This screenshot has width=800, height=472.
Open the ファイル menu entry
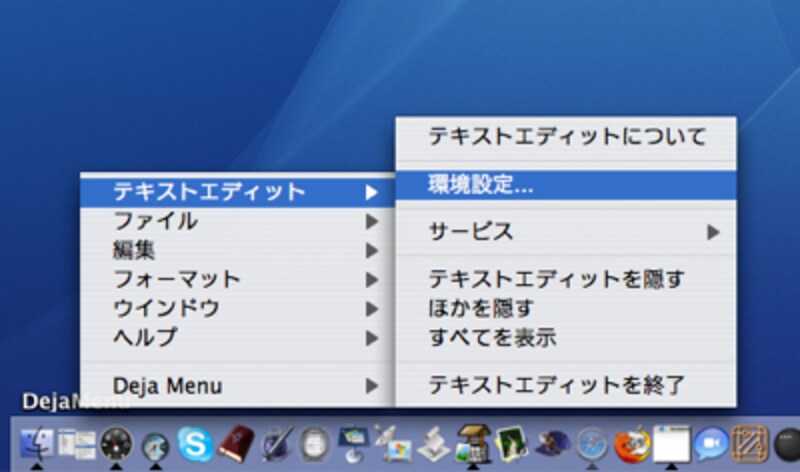237,221
